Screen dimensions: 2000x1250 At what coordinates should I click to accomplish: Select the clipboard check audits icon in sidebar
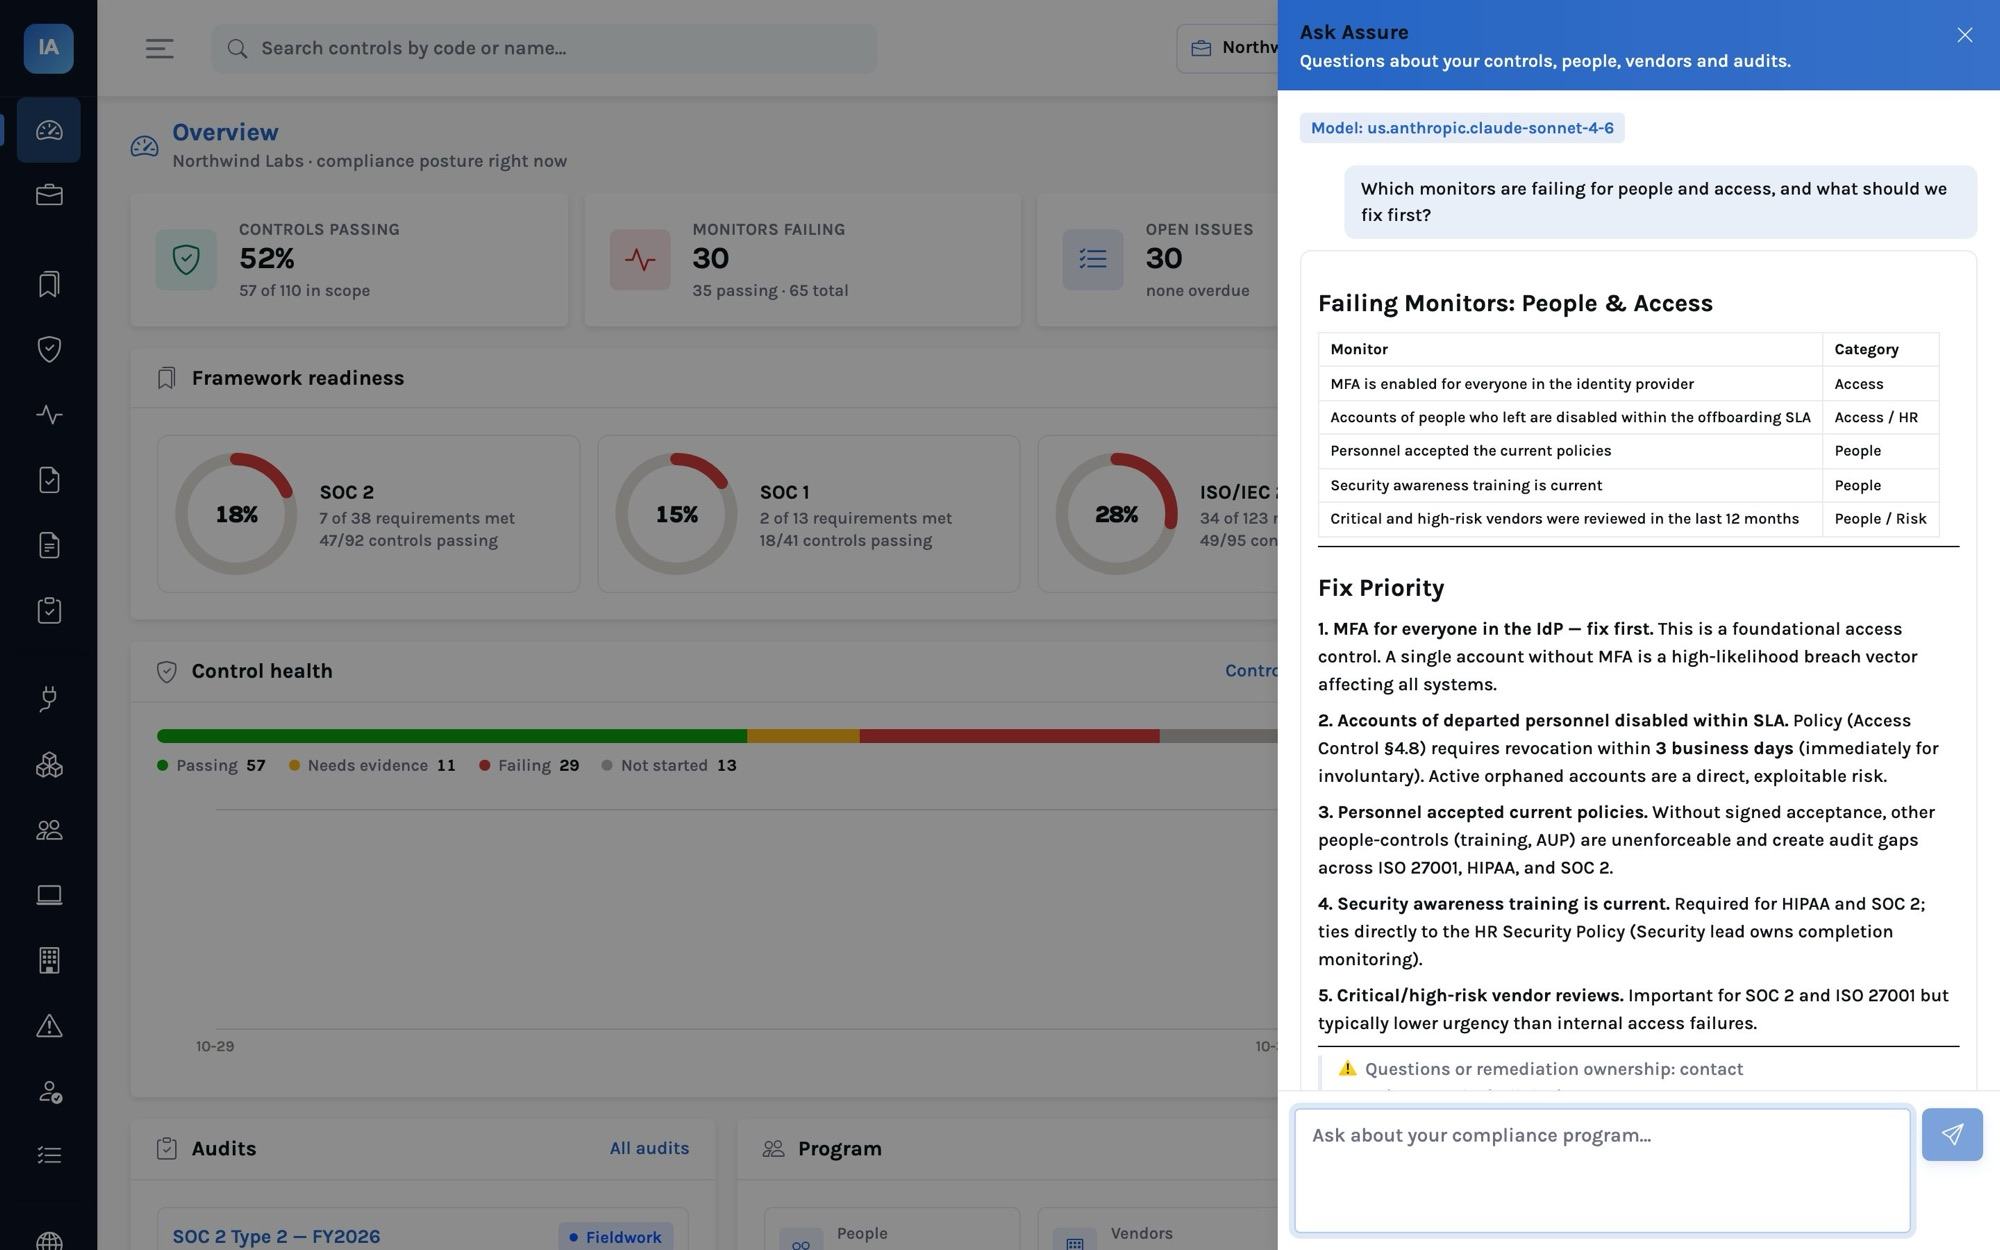pos(49,610)
